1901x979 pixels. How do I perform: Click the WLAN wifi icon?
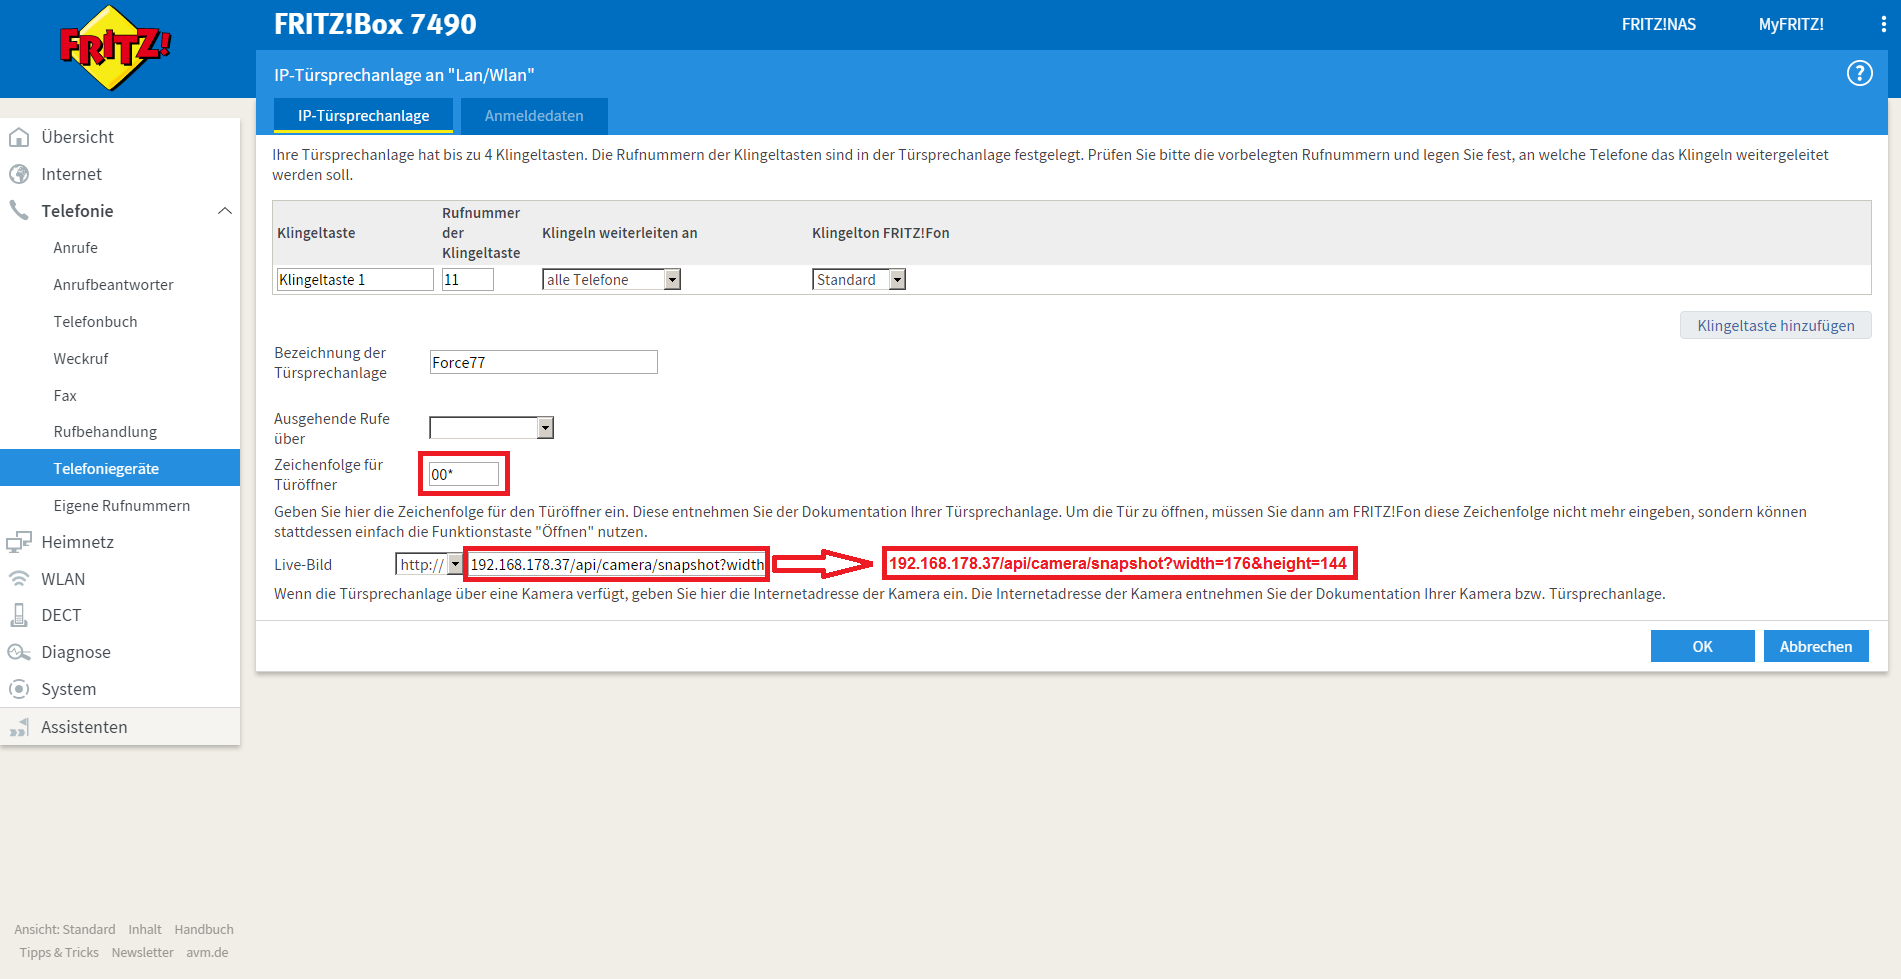[x=19, y=579]
